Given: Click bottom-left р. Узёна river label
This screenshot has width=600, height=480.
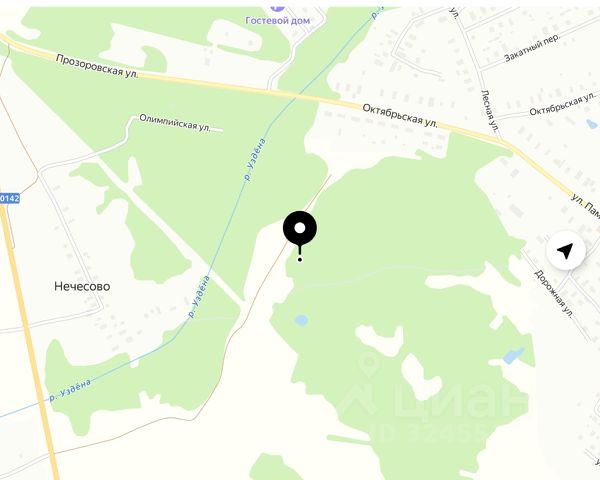Looking at the screenshot, I should coord(70,390).
